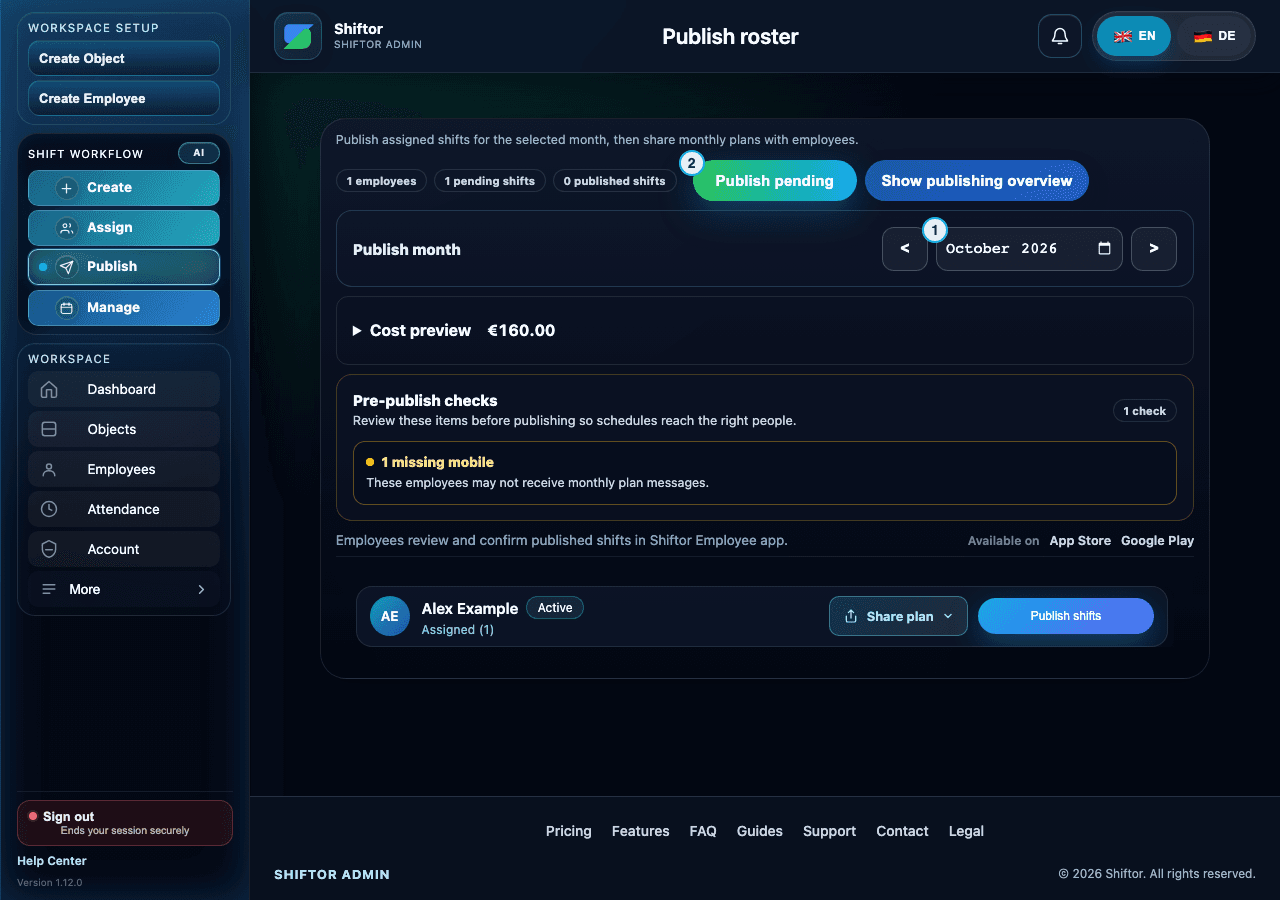Click the 1 missing mobile warning
Viewport: 1280px width, 900px height.
pyautogui.click(x=765, y=473)
